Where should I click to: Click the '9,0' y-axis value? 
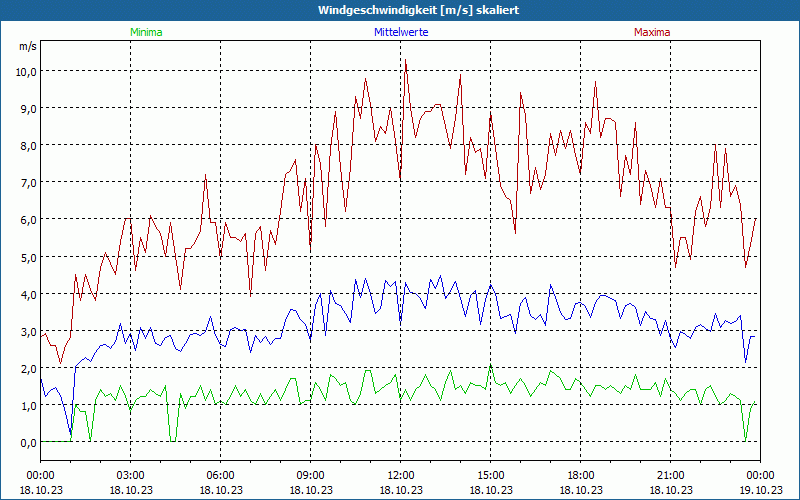coord(29,108)
